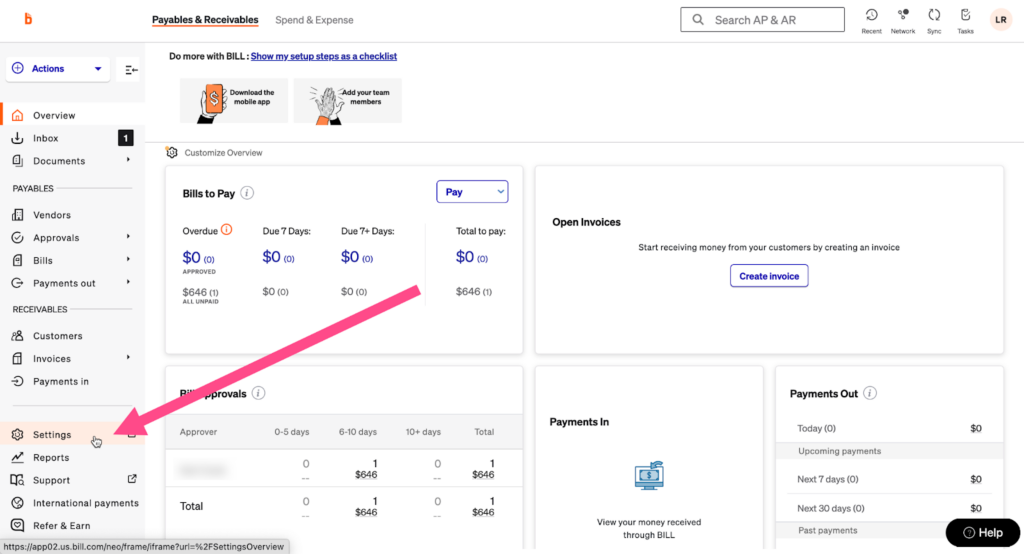1024x554 pixels.
Task: Open the LR user avatar menu
Action: point(1000,20)
